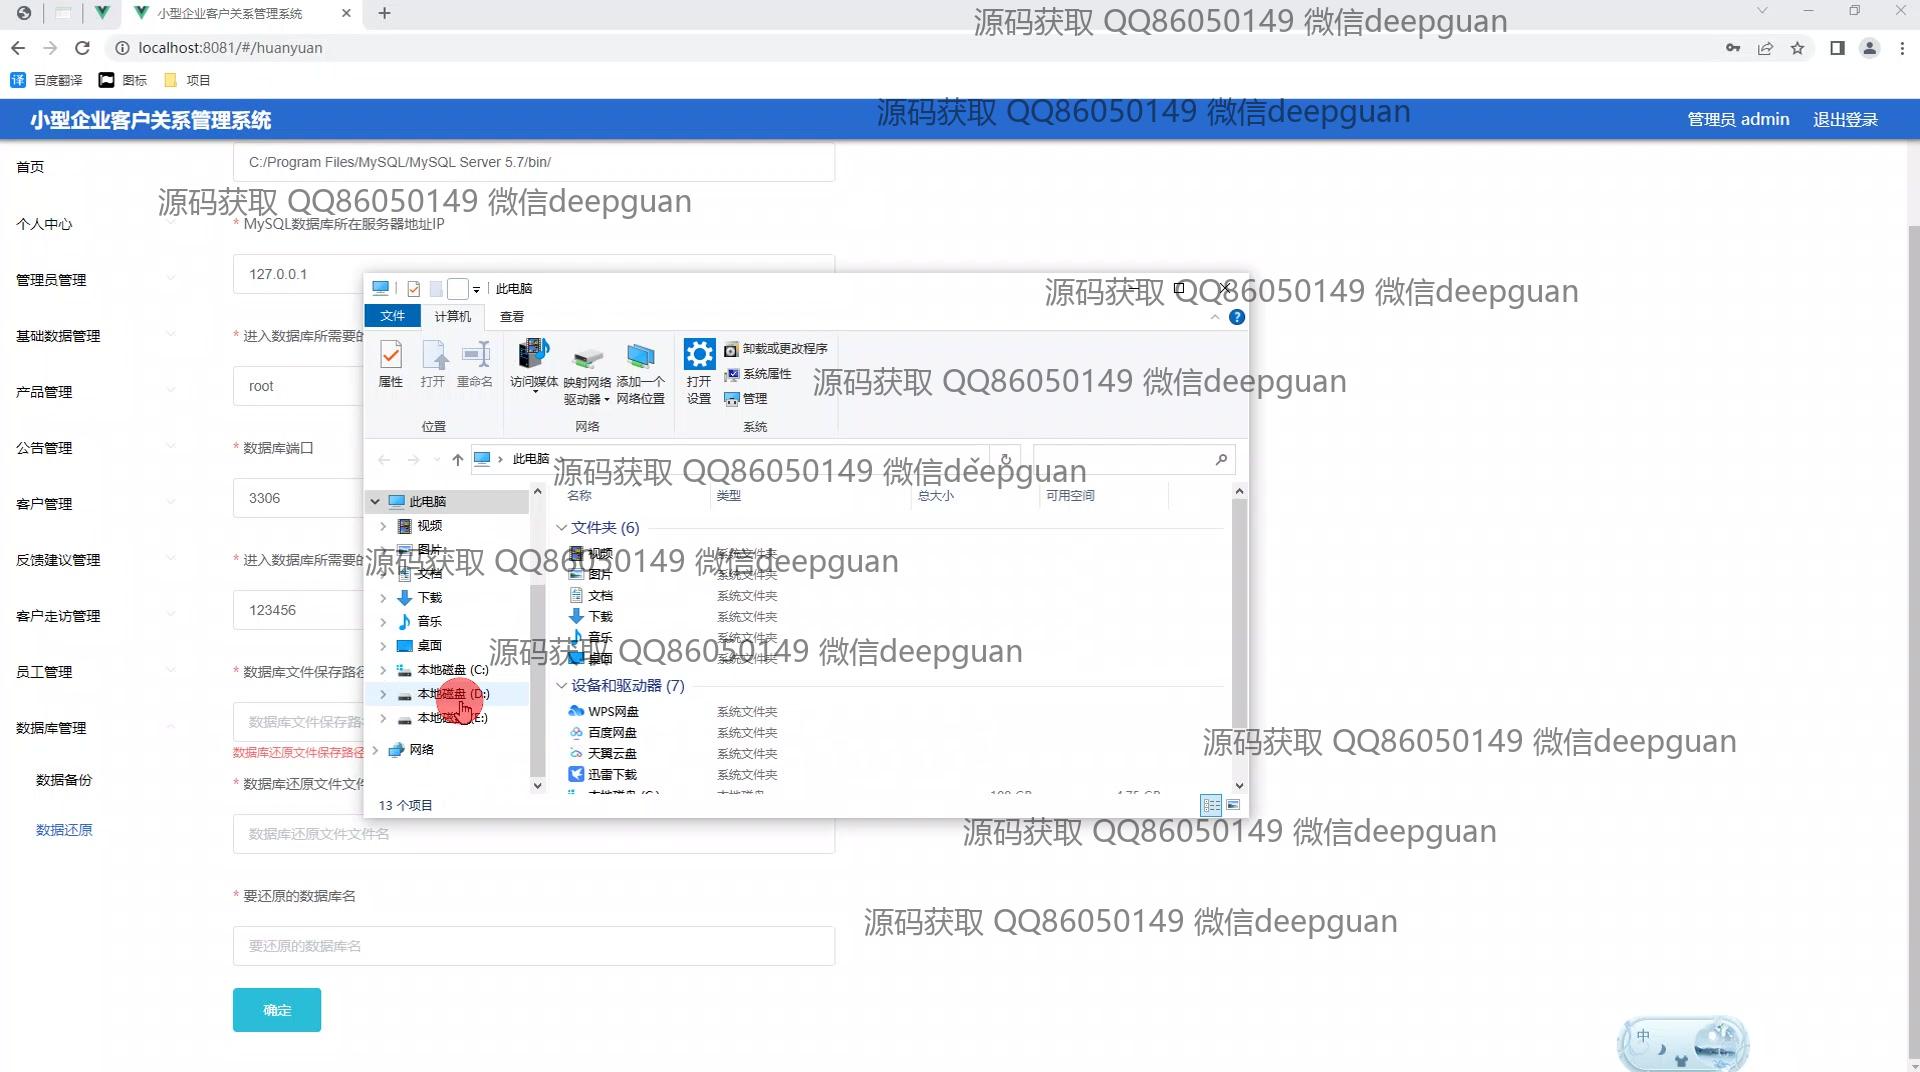Click the 类型 column header
This screenshot has width=1920, height=1072.
click(729, 496)
